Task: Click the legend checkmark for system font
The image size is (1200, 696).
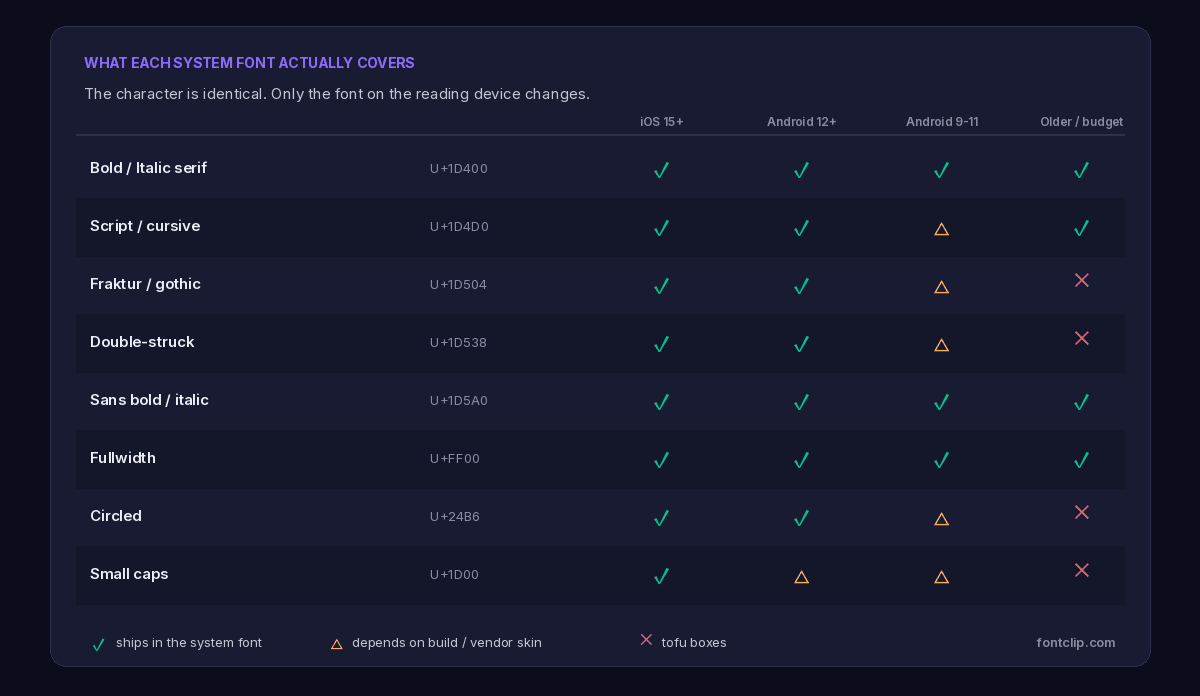Action: click(x=98, y=645)
